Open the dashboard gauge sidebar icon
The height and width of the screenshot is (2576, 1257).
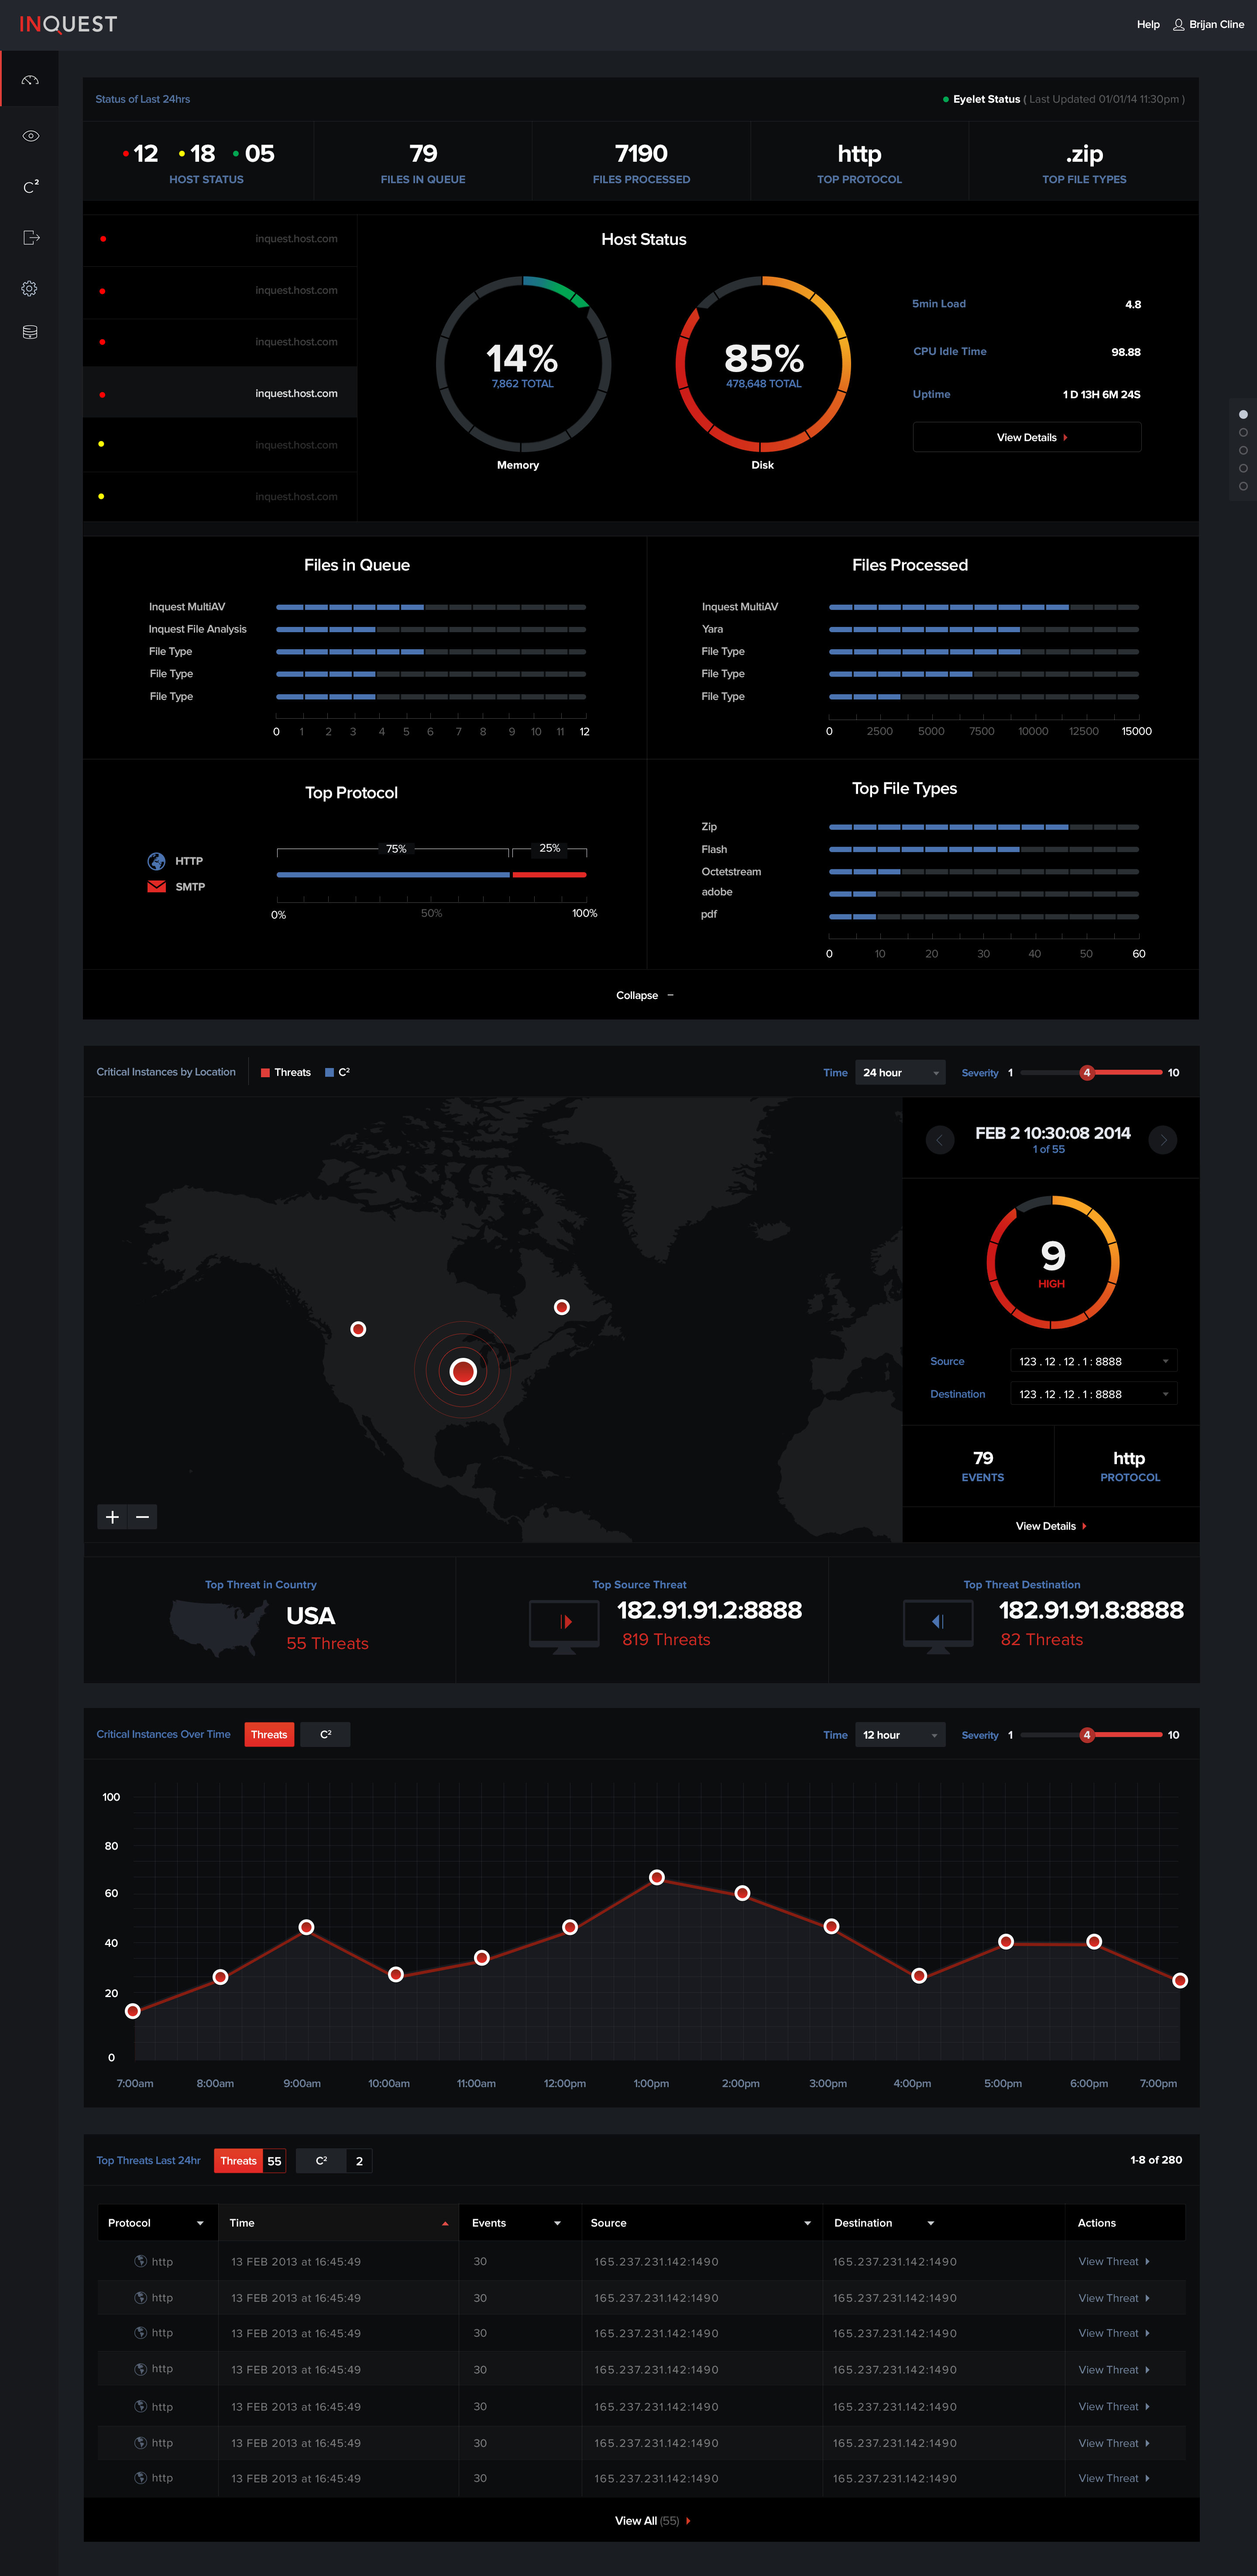tap(30, 80)
